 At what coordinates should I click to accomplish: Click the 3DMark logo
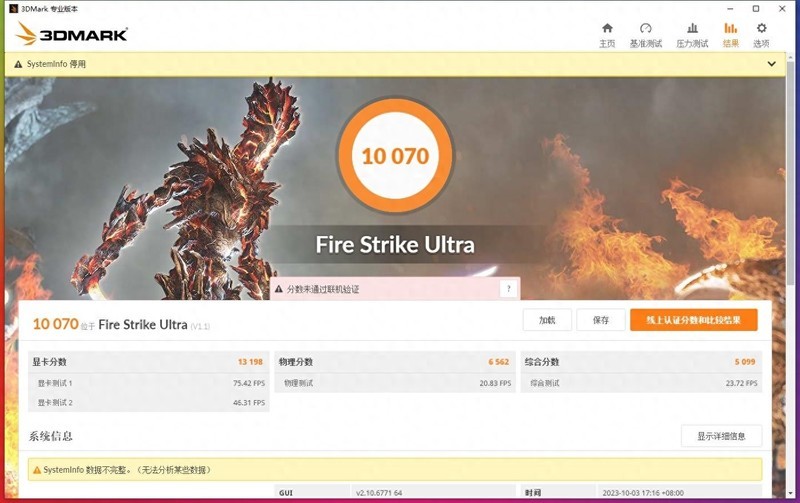pos(71,34)
